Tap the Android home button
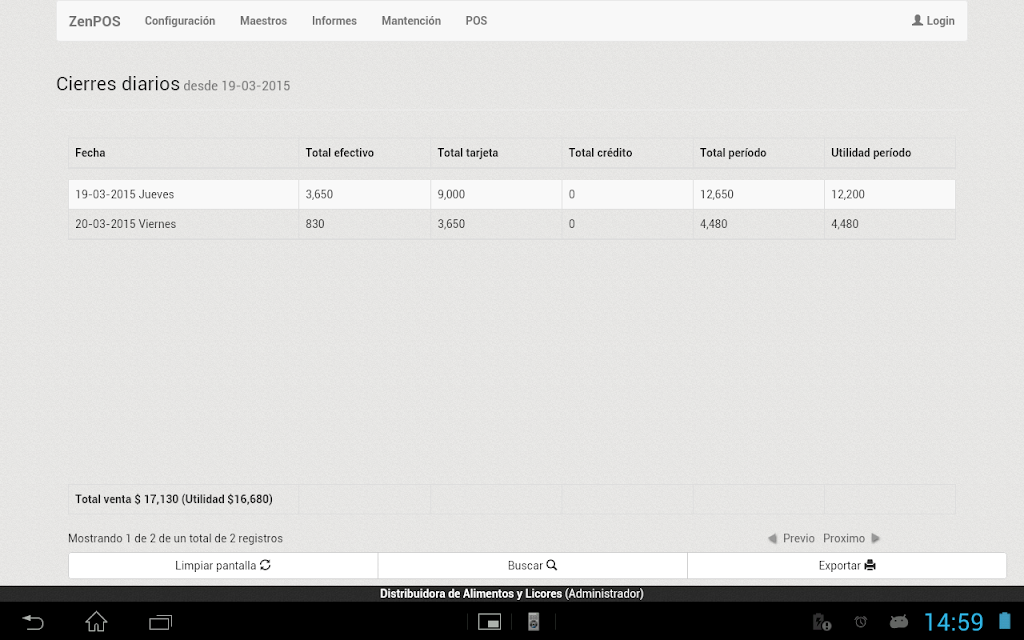This screenshot has height=640, width=1024. (96, 622)
